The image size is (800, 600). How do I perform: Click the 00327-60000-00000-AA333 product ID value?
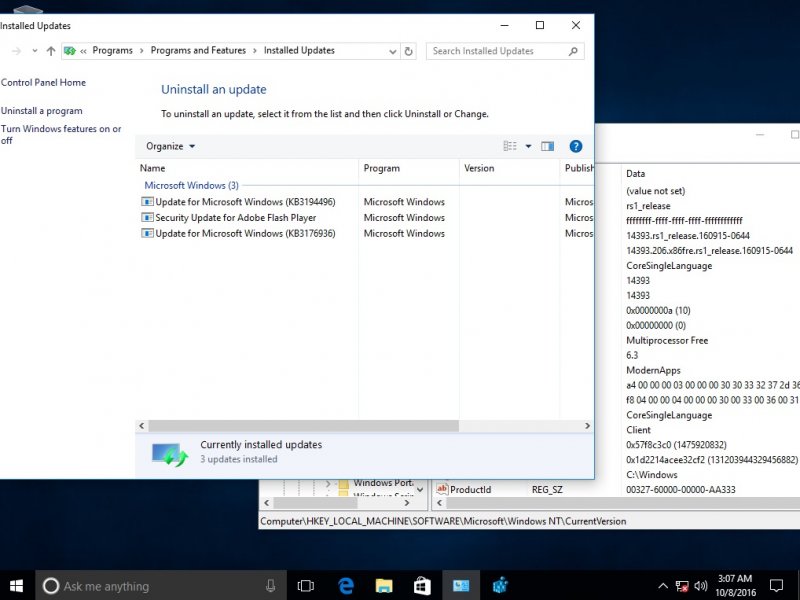[x=681, y=489]
